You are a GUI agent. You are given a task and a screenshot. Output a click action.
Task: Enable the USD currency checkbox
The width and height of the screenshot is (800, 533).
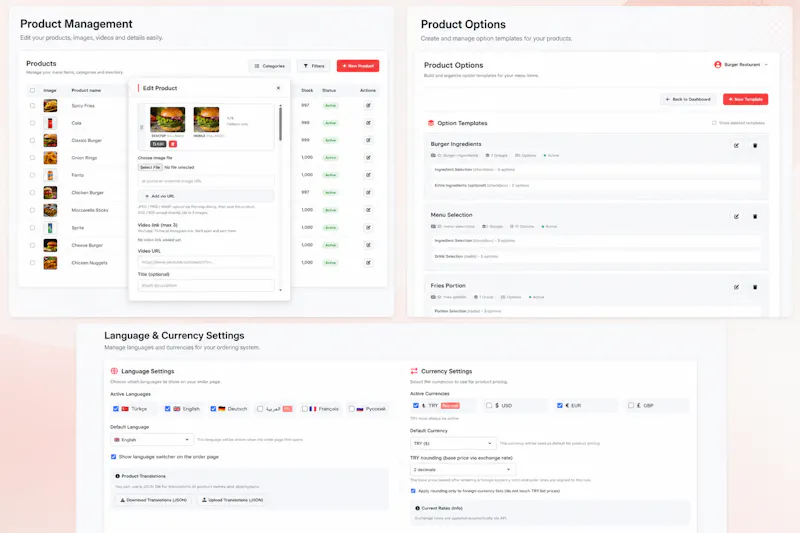pos(489,405)
